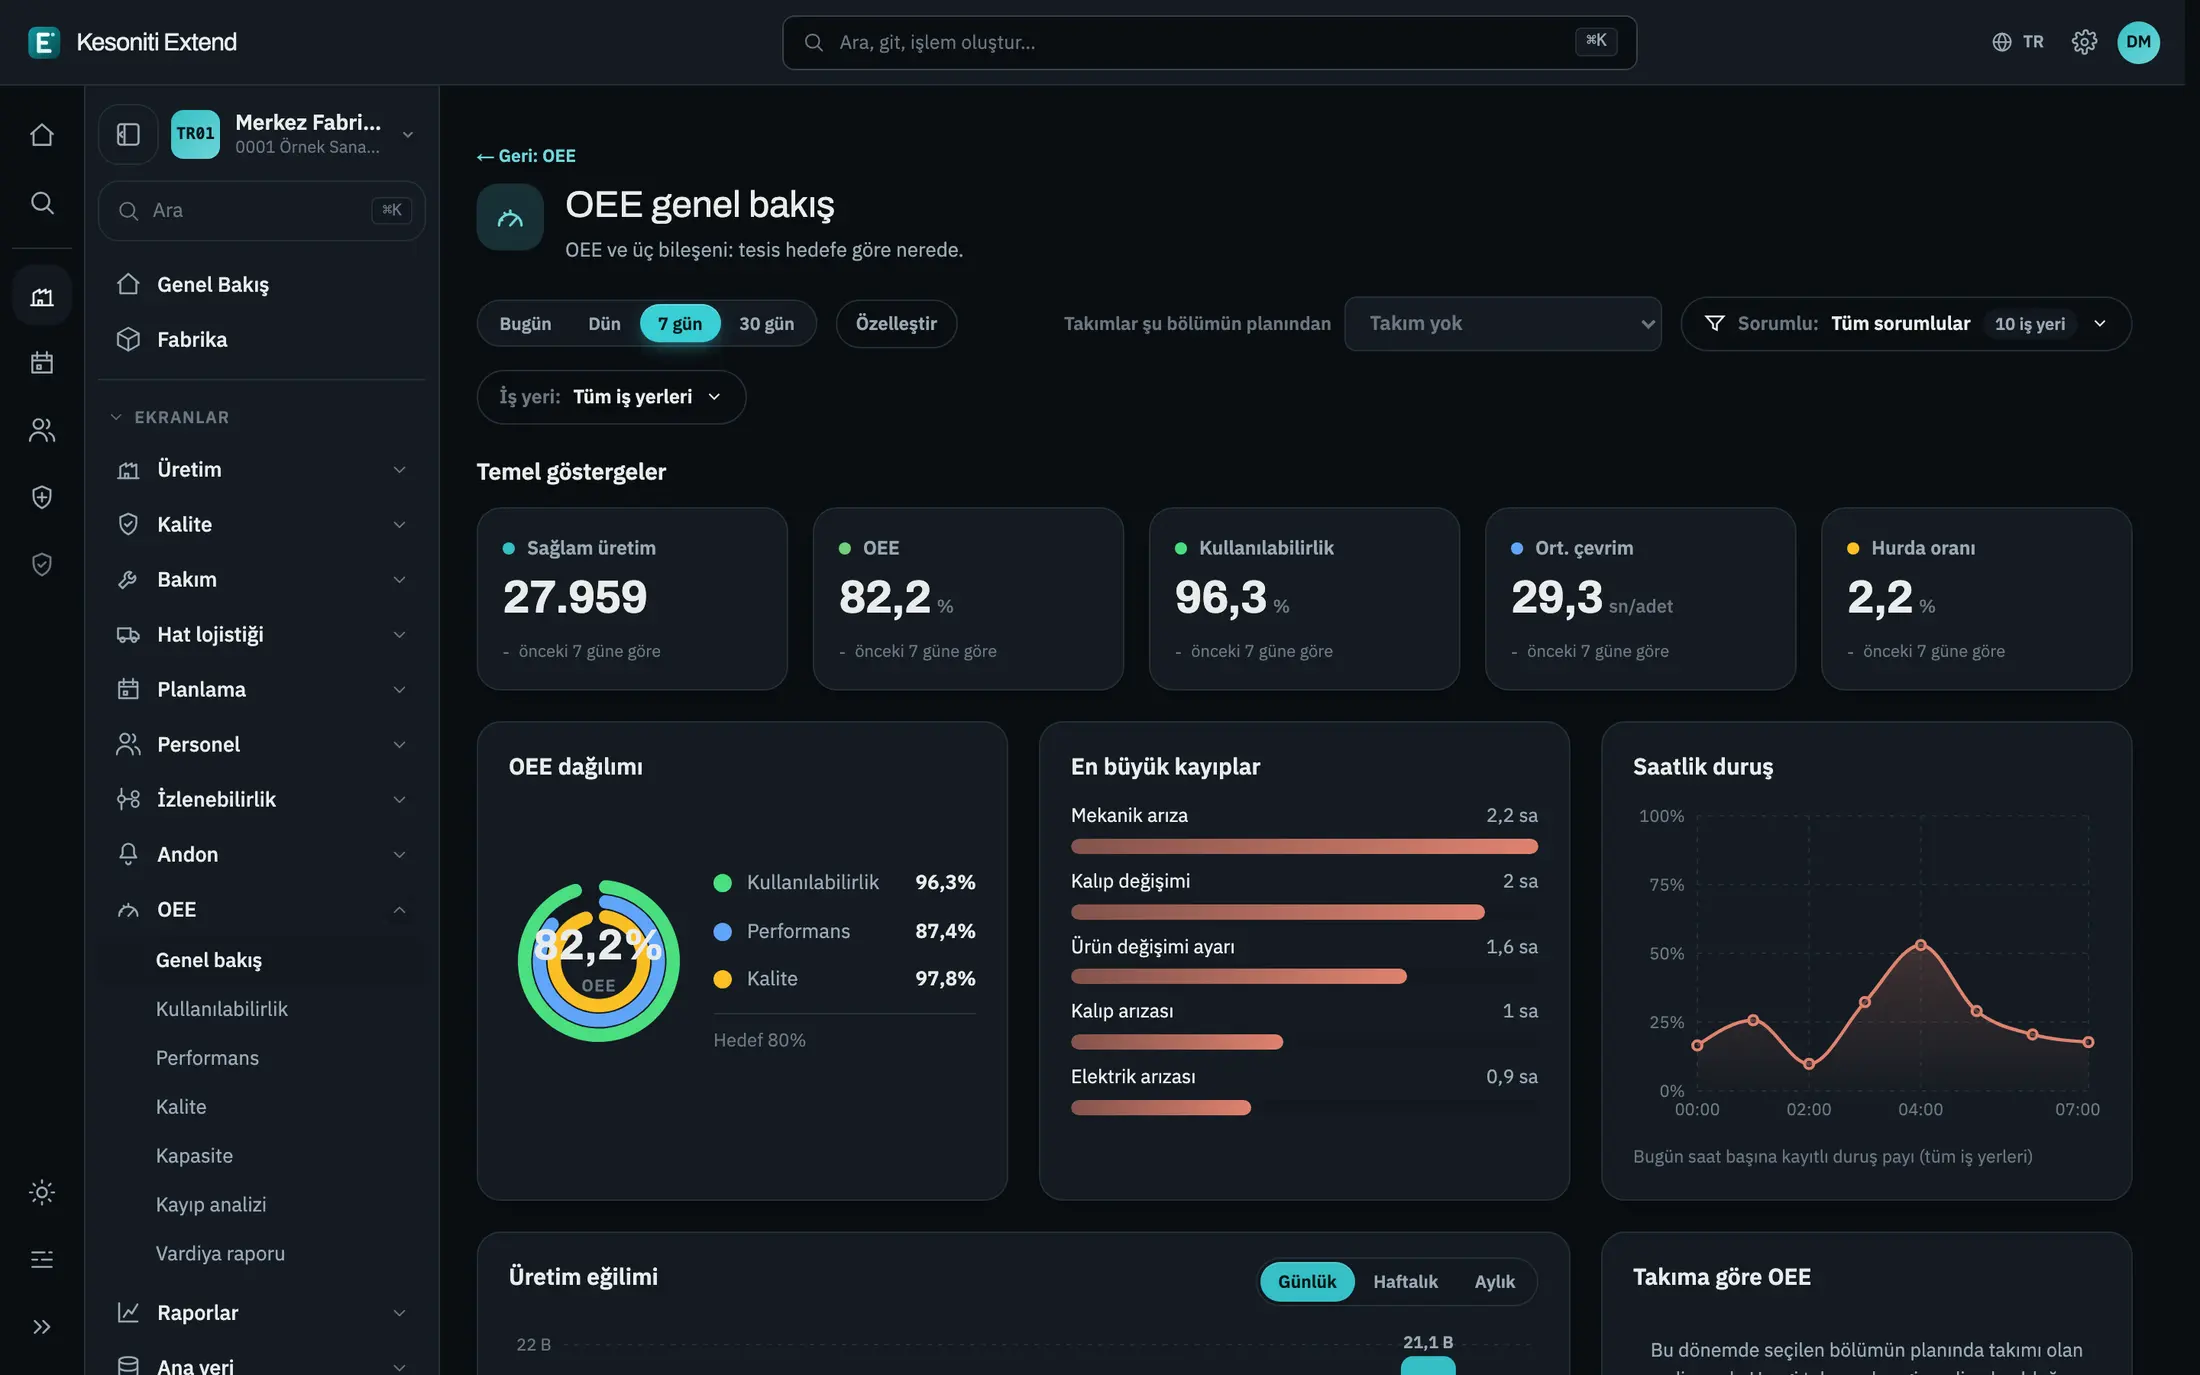The image size is (2200, 1375).
Task: Open the İş yeri filter dropdown
Action: [x=611, y=397]
